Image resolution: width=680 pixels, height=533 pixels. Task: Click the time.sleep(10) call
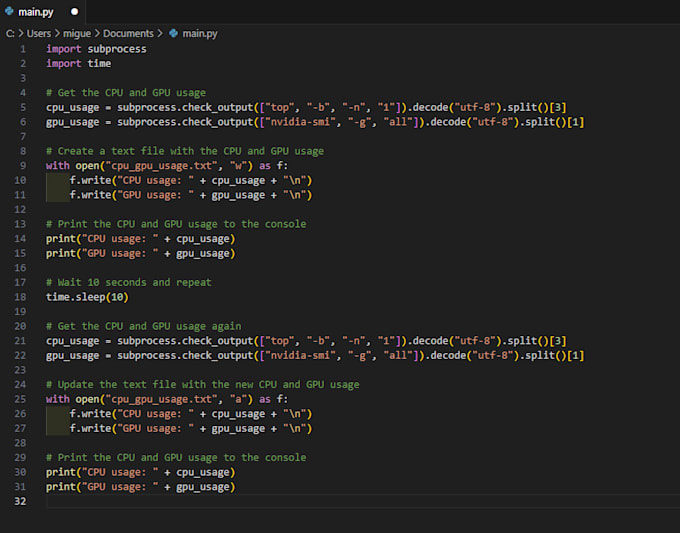point(87,297)
